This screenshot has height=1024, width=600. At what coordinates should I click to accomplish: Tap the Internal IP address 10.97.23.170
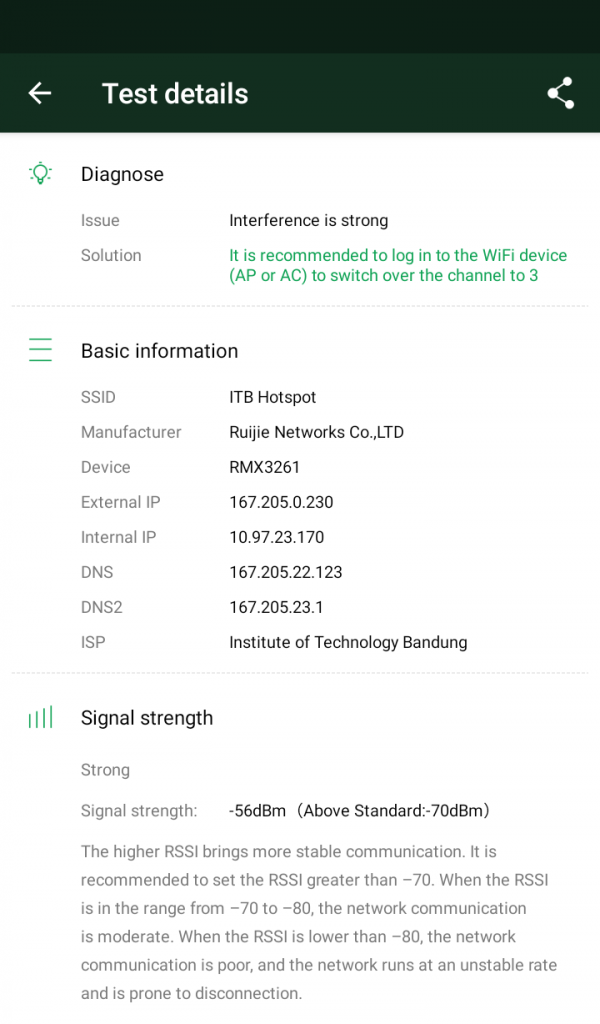[276, 537]
